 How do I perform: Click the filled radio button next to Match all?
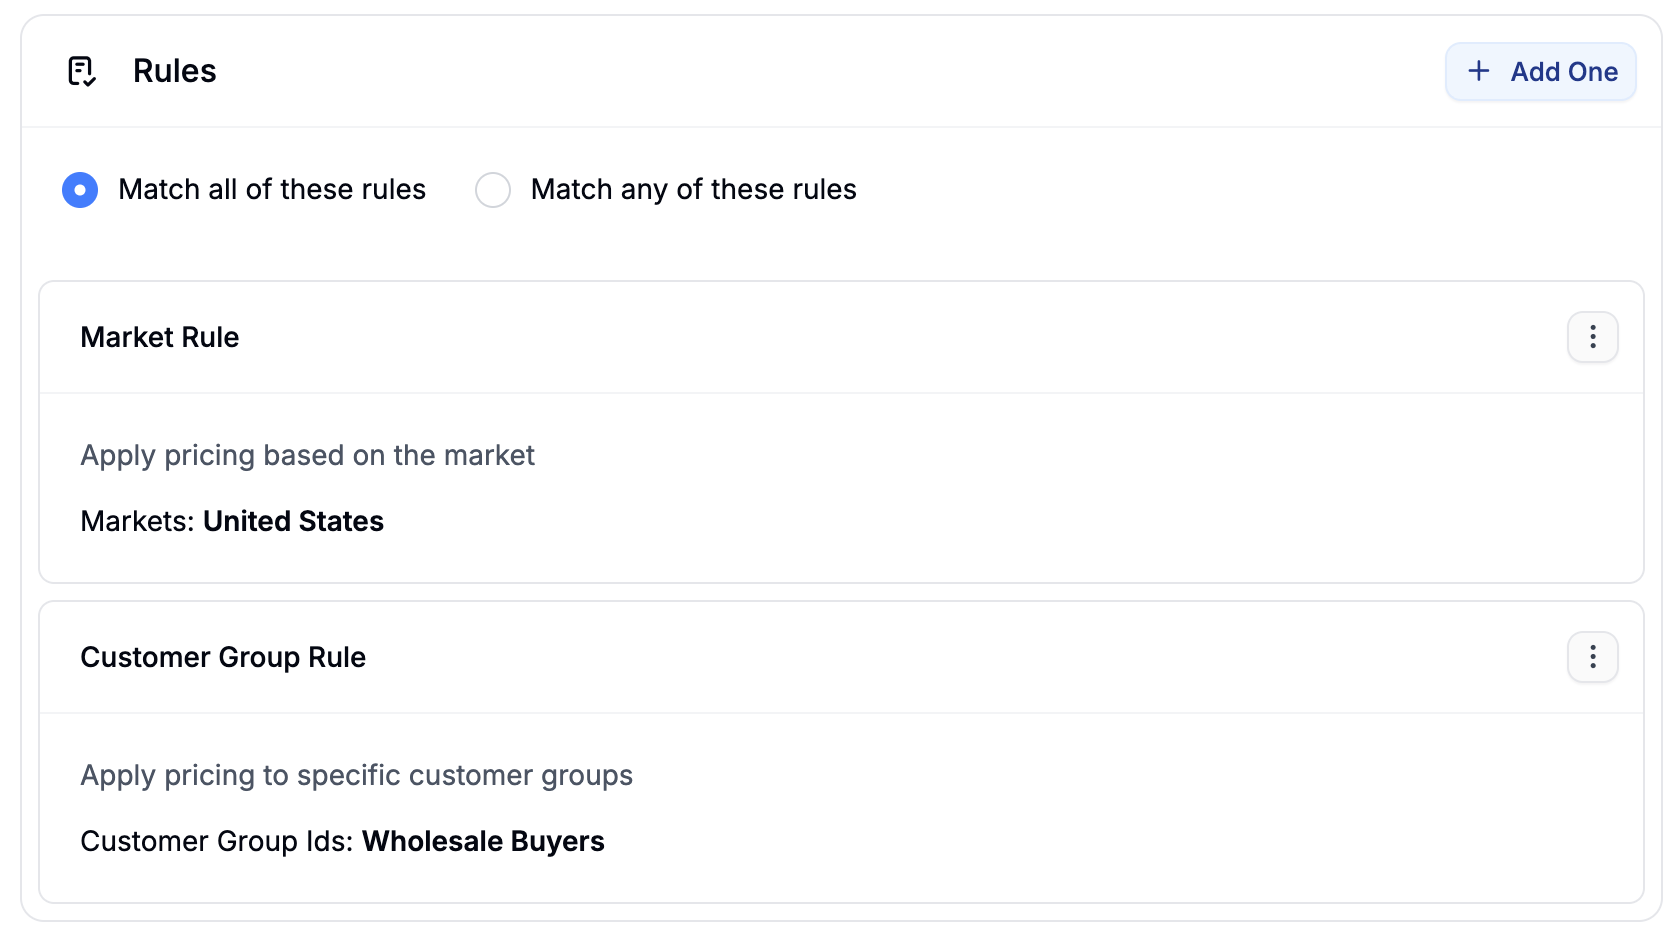(x=80, y=190)
